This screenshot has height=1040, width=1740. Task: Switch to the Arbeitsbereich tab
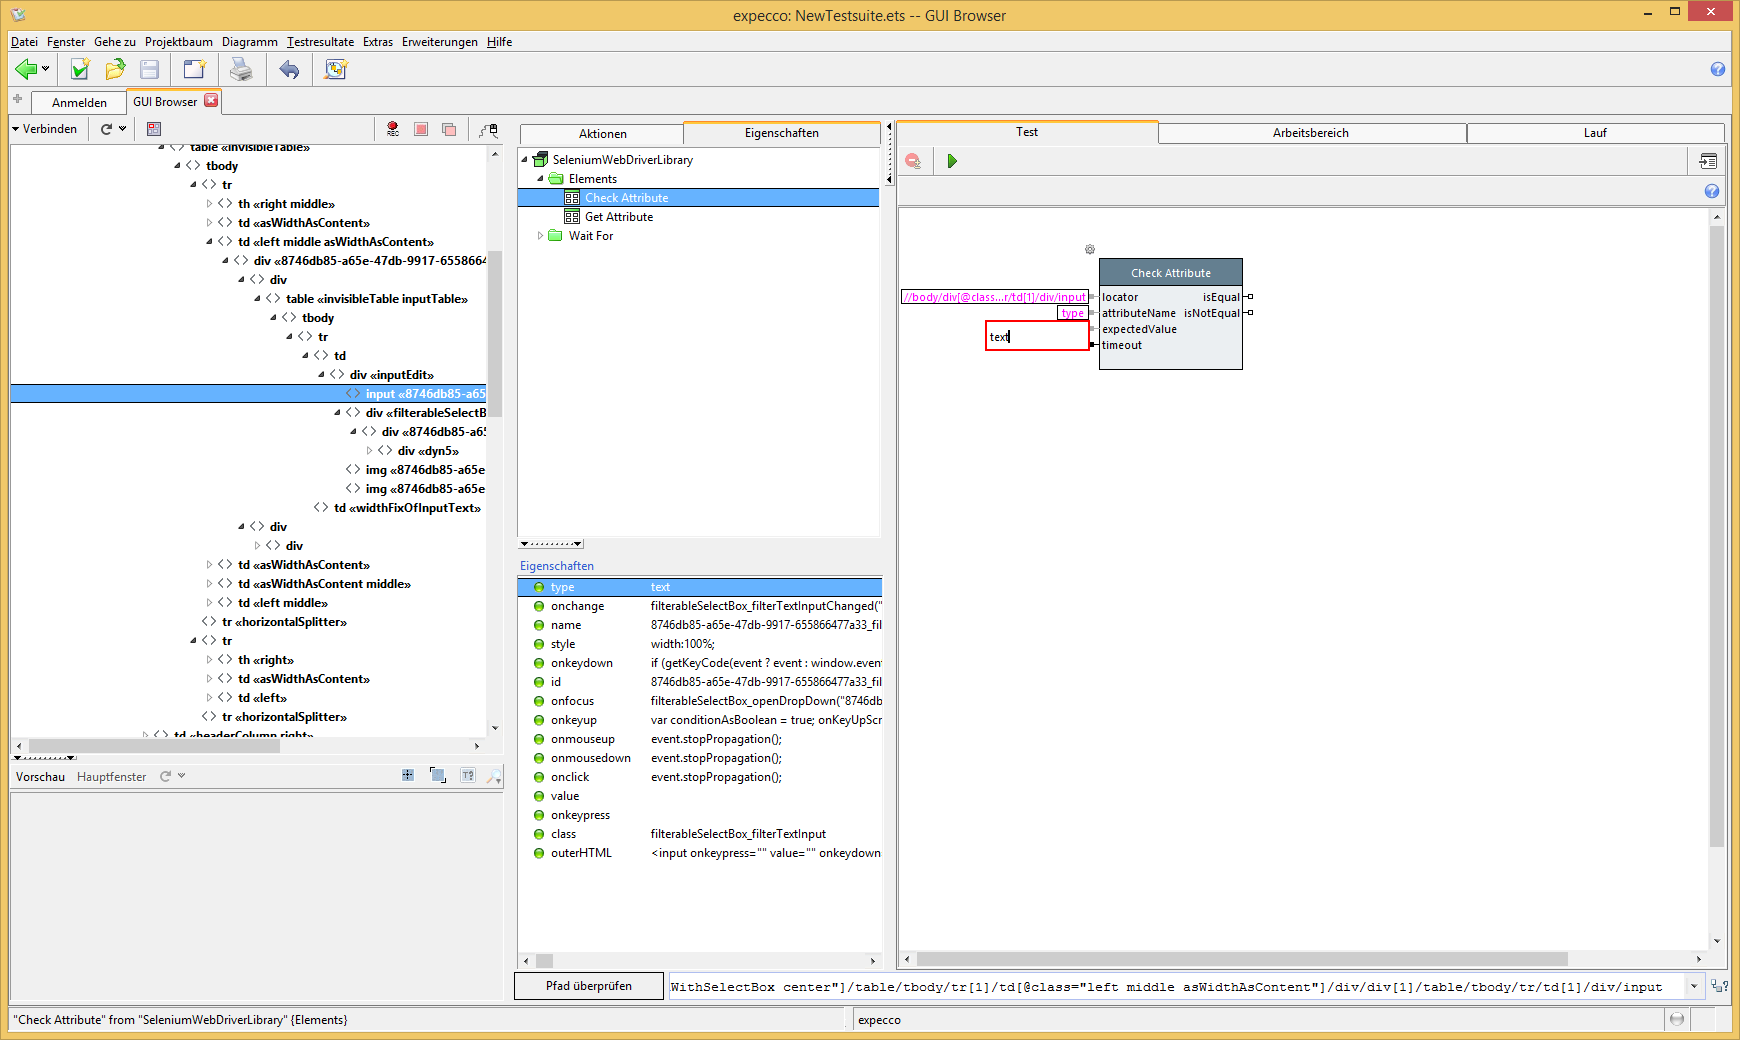(1310, 133)
